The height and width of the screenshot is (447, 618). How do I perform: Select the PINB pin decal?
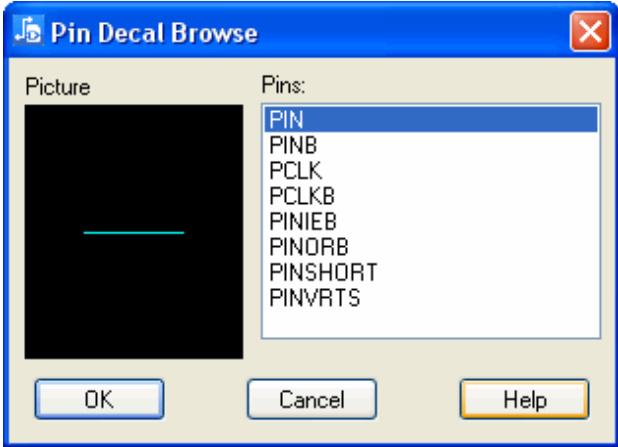coord(290,145)
